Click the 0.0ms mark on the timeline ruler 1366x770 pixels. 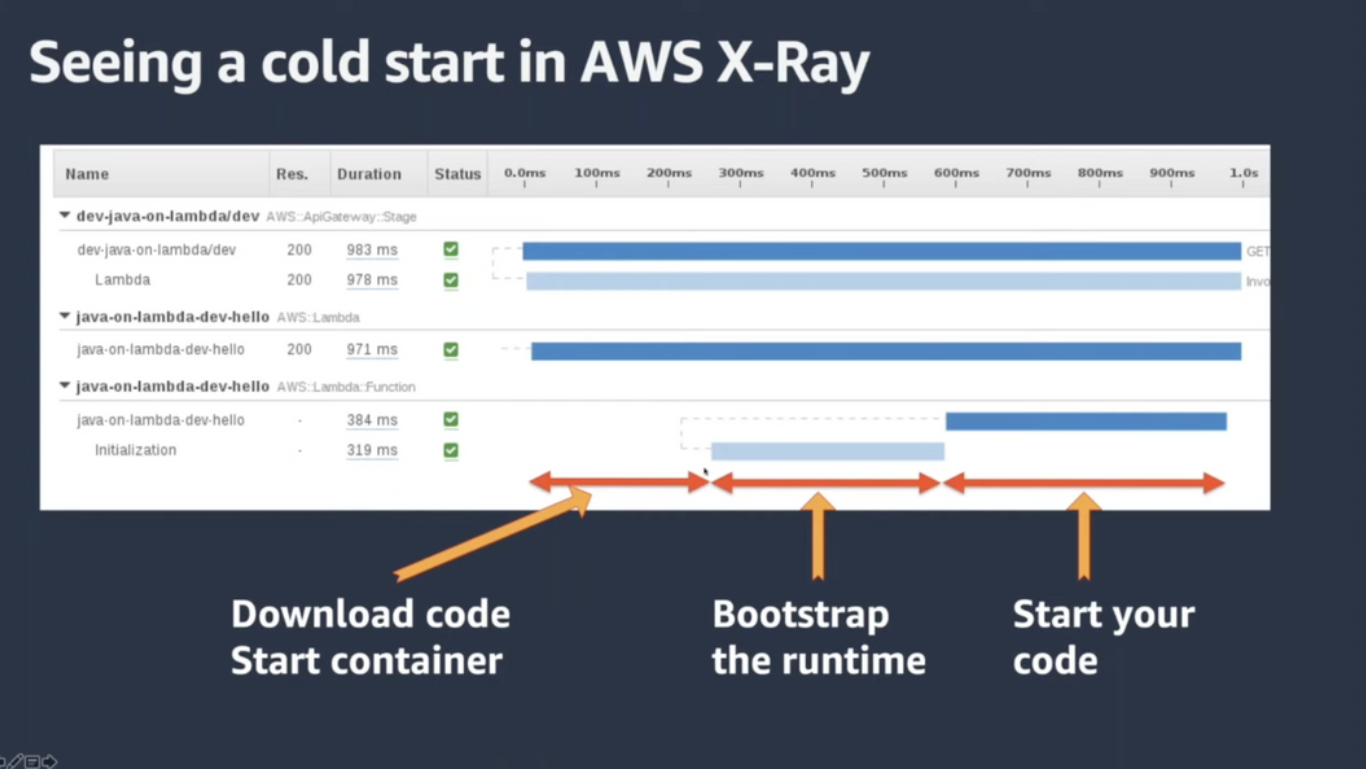[525, 174]
